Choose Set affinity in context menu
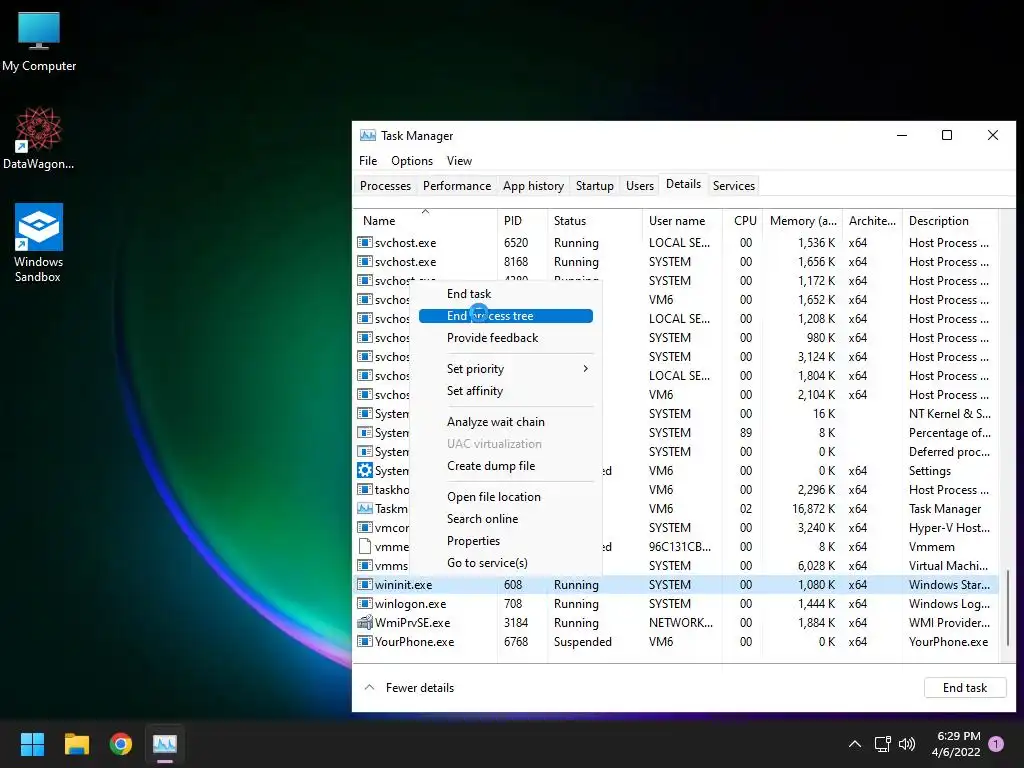1024x768 pixels. [x=506, y=391]
